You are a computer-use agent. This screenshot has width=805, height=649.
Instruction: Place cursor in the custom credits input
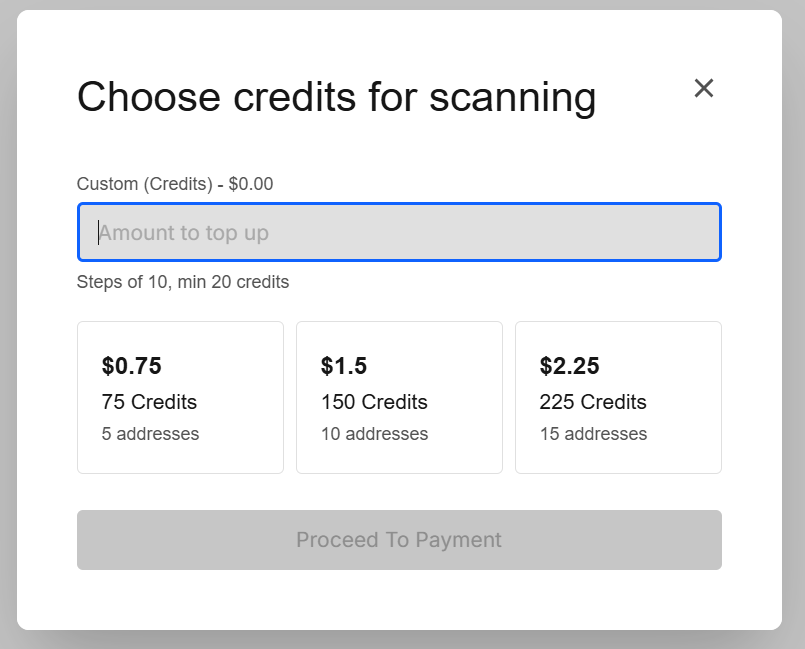tap(399, 232)
